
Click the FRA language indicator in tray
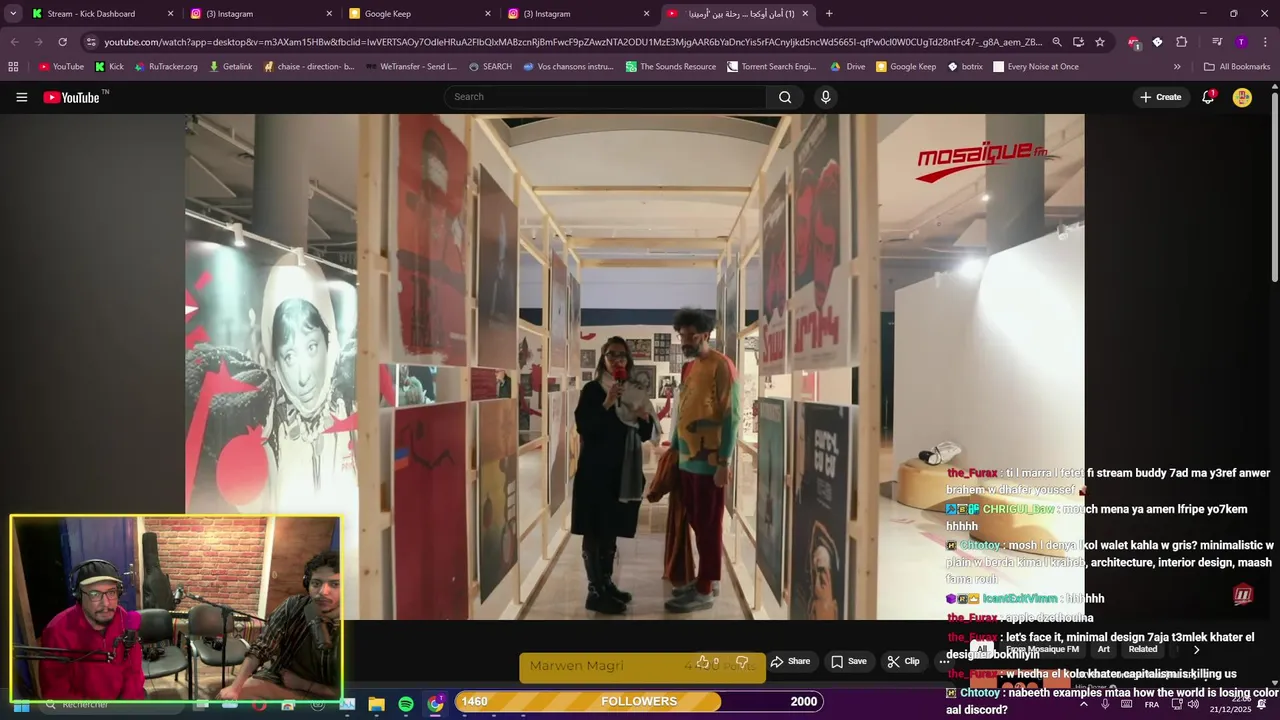point(1152,705)
